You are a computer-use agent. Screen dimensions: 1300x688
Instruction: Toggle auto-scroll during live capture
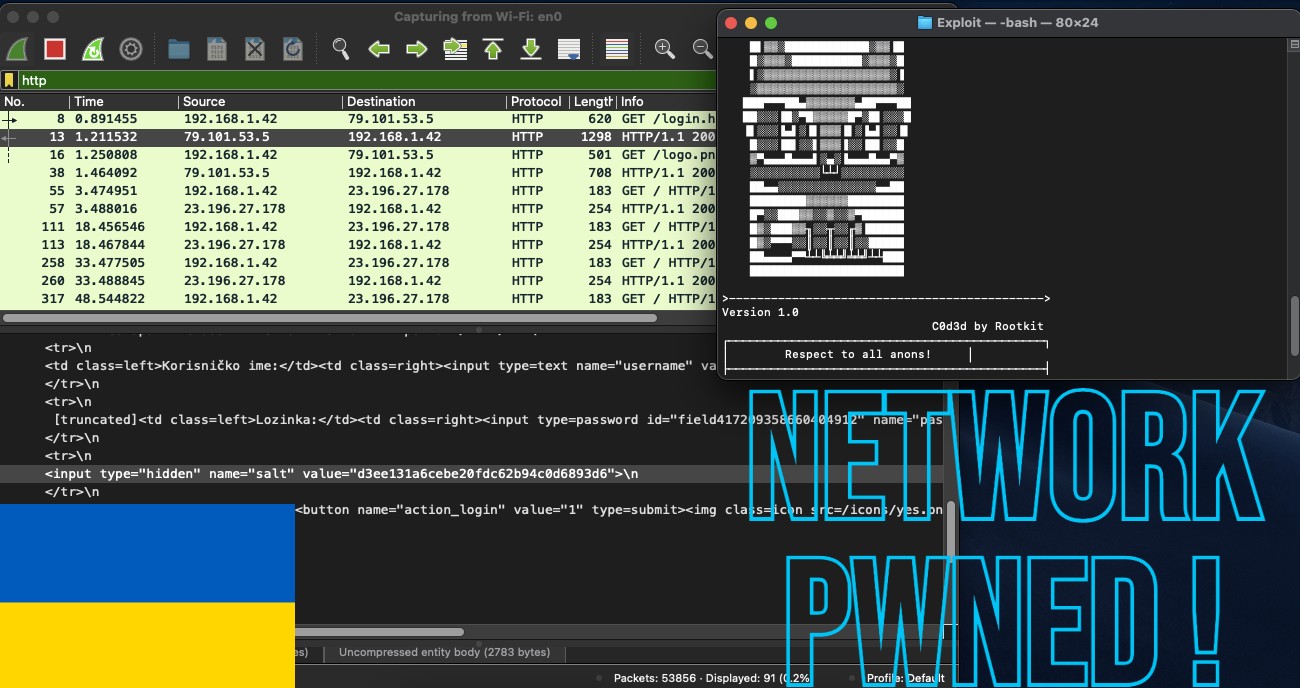tap(569, 48)
